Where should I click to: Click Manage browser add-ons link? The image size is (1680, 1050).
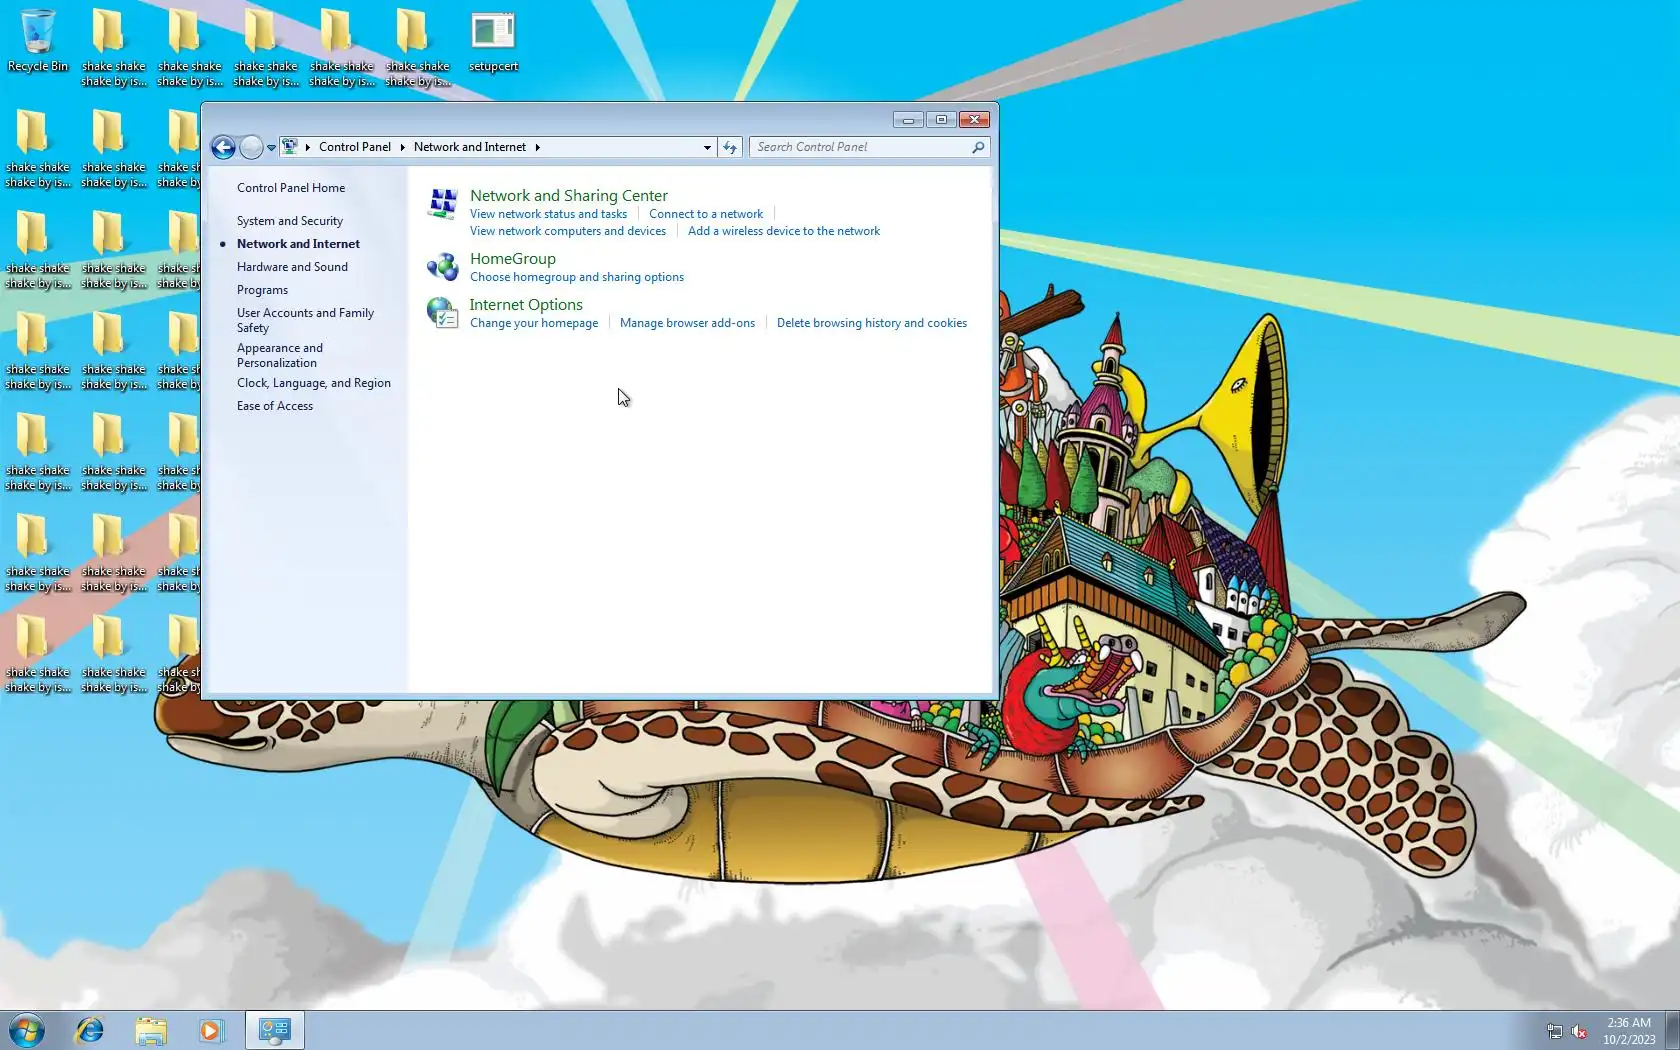click(x=687, y=323)
